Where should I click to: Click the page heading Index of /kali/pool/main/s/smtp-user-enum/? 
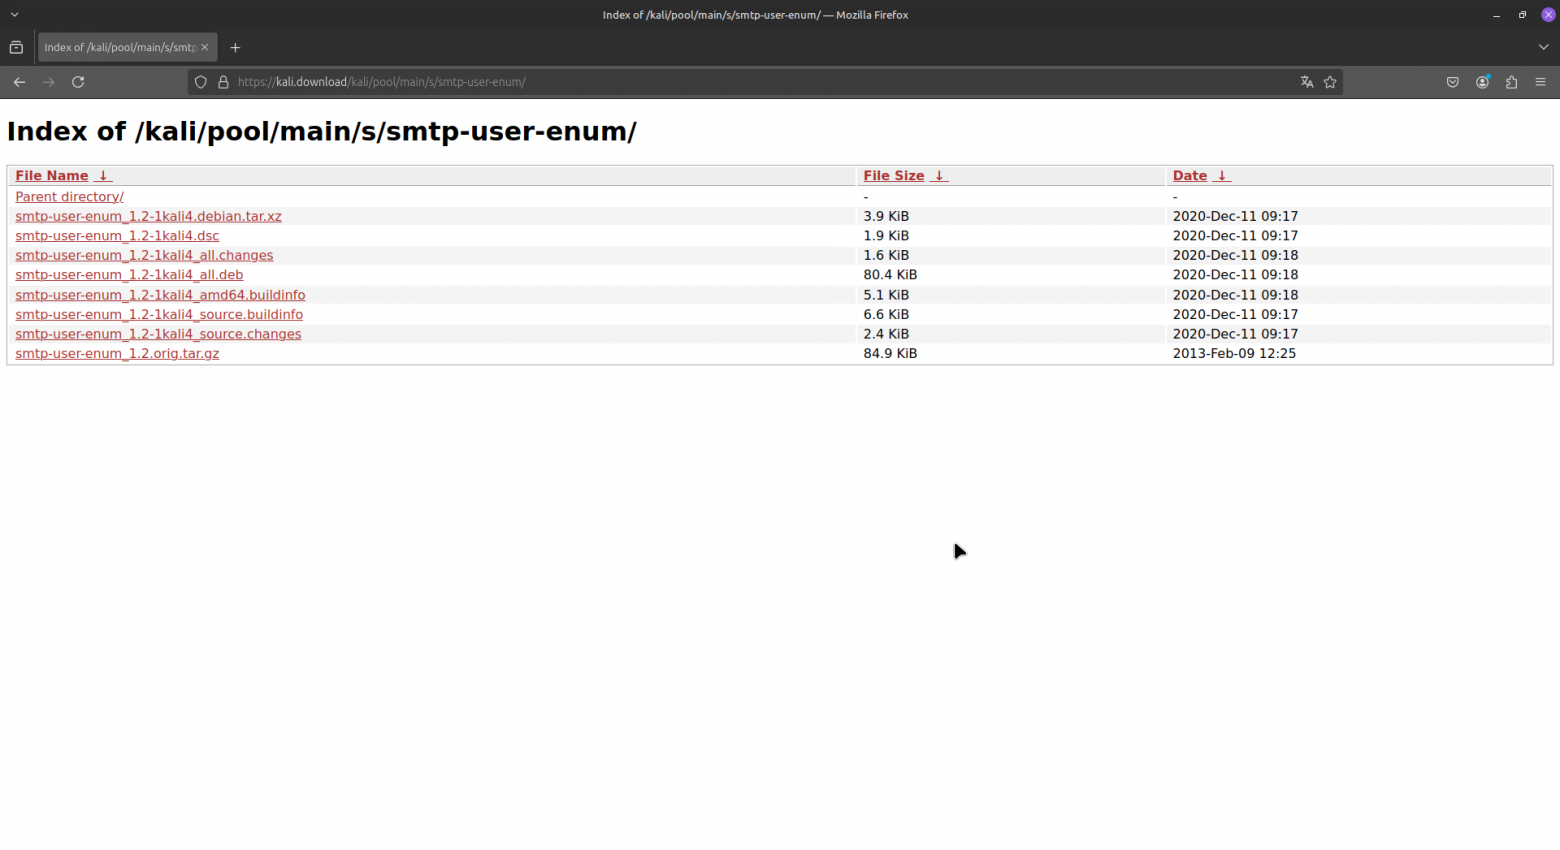click(x=322, y=132)
